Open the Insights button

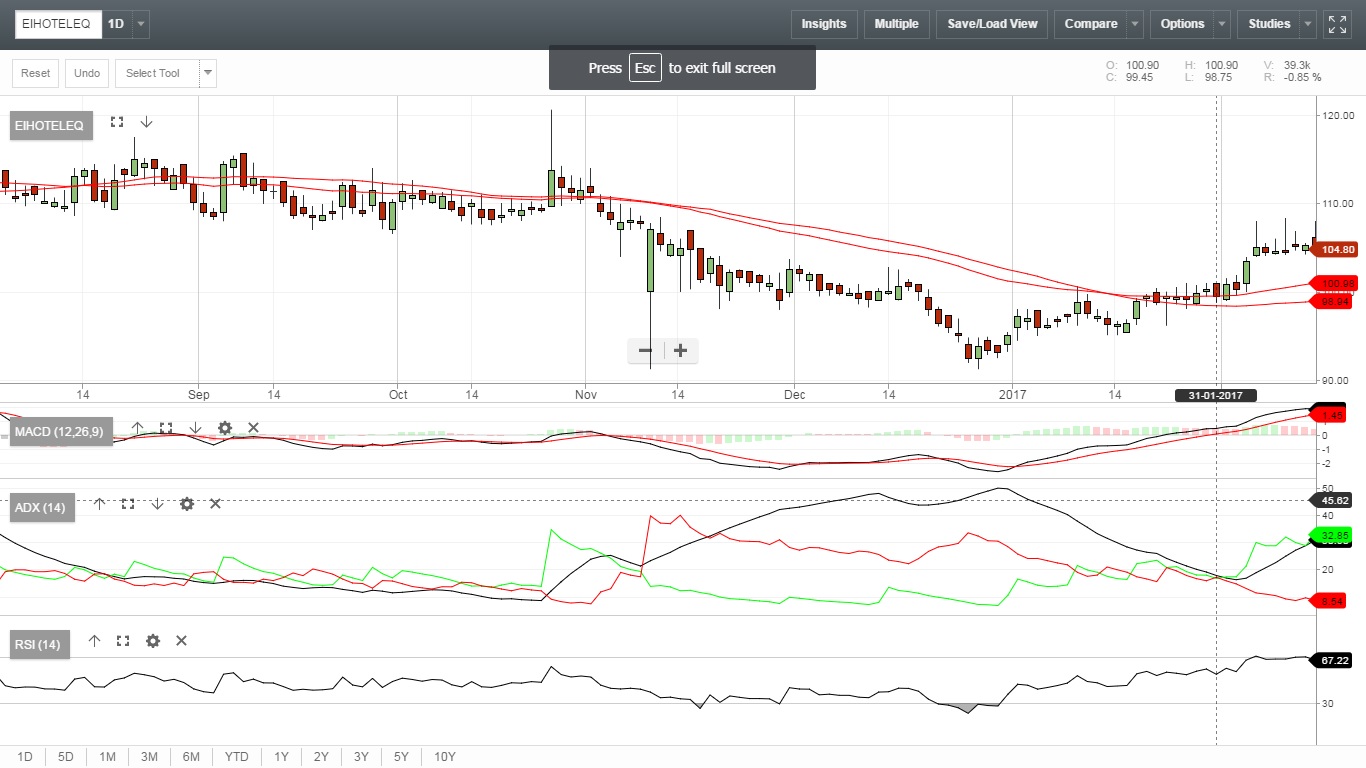click(x=824, y=24)
